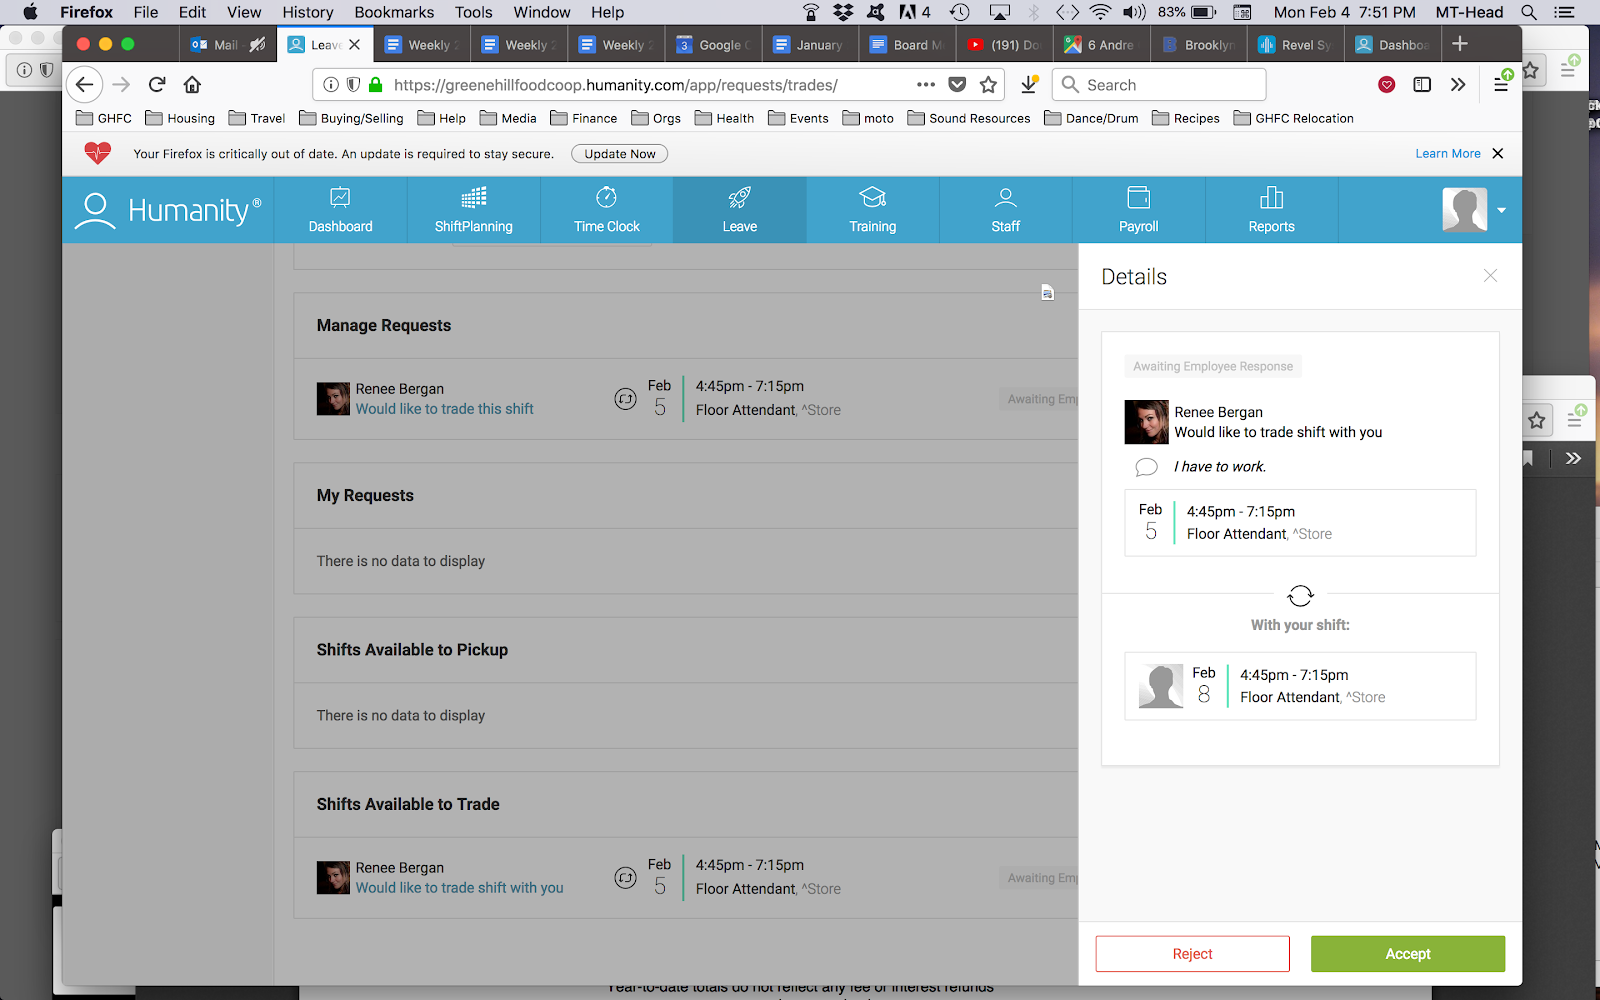Open the Learn More link

1447,154
